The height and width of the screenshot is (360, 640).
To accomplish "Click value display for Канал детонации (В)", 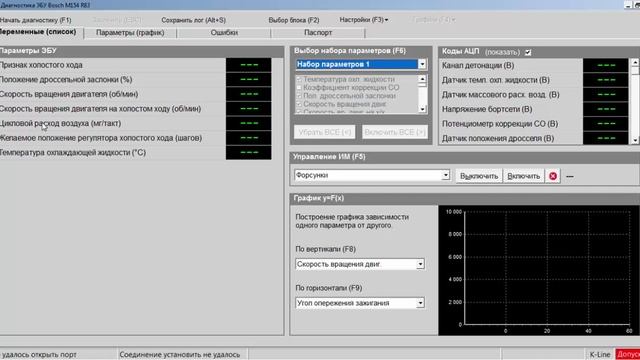I will click(x=606, y=65).
